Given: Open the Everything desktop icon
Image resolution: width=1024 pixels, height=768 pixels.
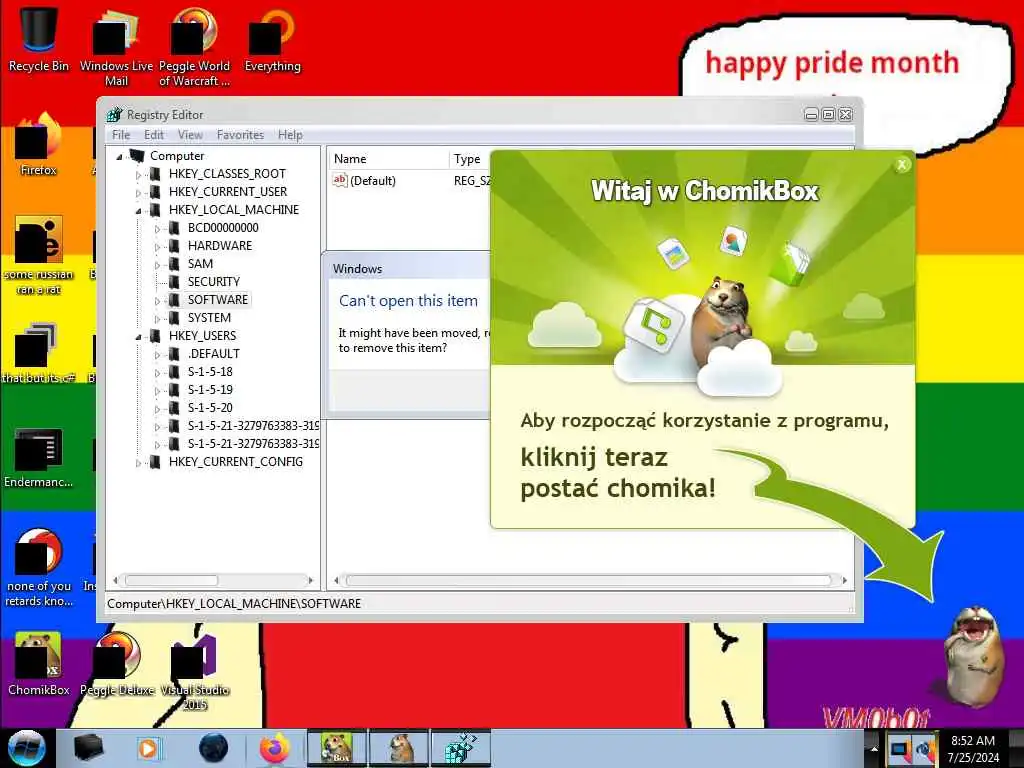Looking at the screenshot, I should [272, 39].
